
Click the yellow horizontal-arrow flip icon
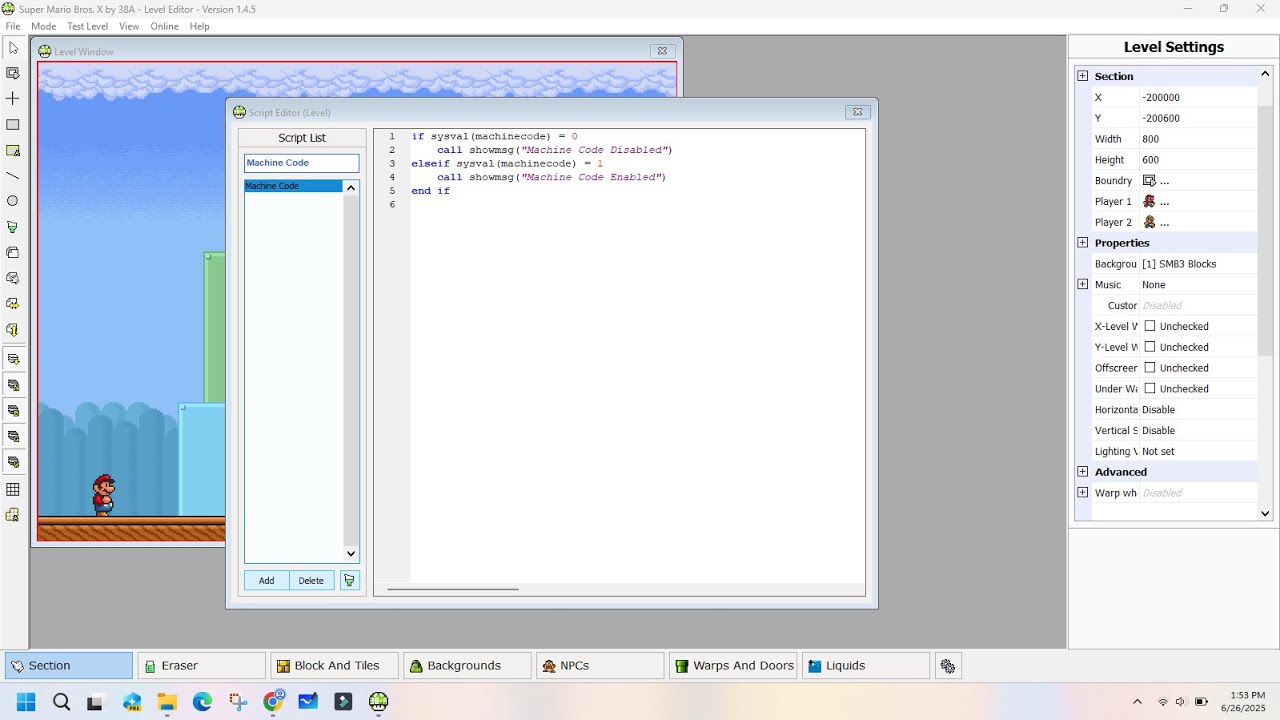tap(13, 303)
